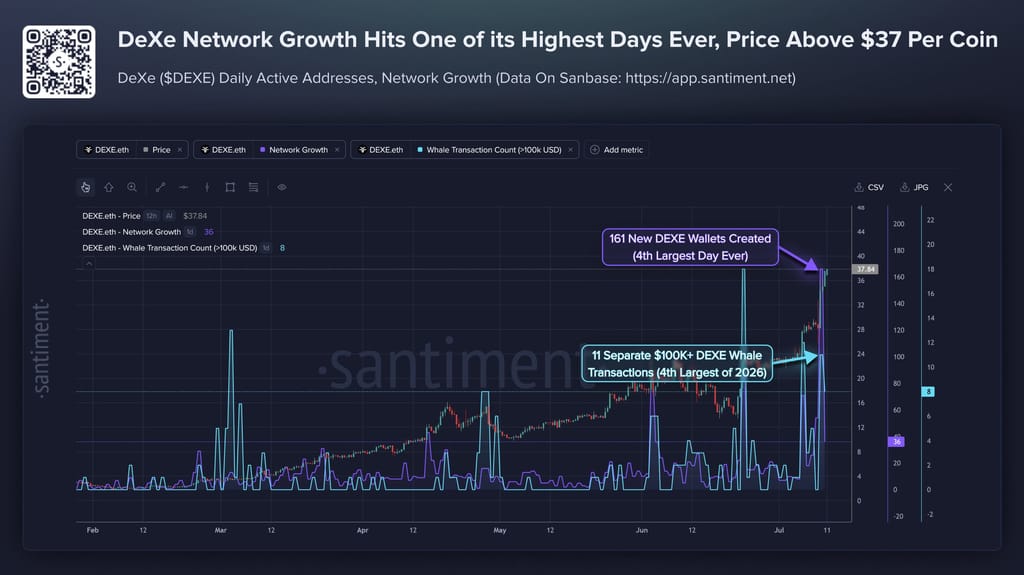This screenshot has width=1024, height=575.
Task: Select the diagonal trend line drawing tool
Action: pos(161,188)
